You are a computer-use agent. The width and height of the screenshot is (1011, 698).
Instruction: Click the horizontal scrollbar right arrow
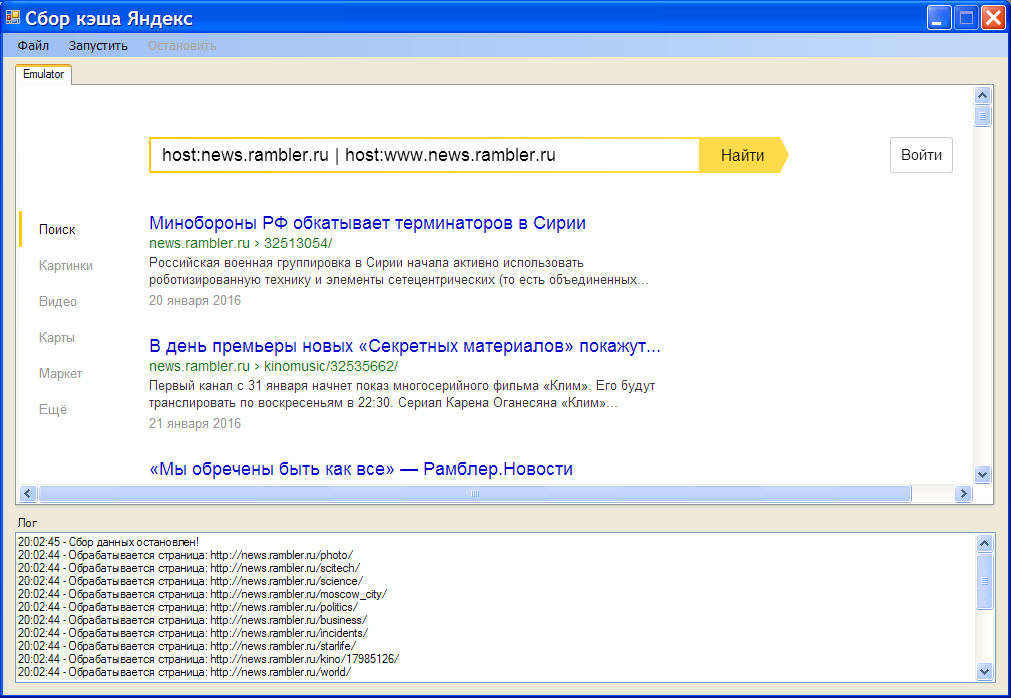[x=963, y=494]
